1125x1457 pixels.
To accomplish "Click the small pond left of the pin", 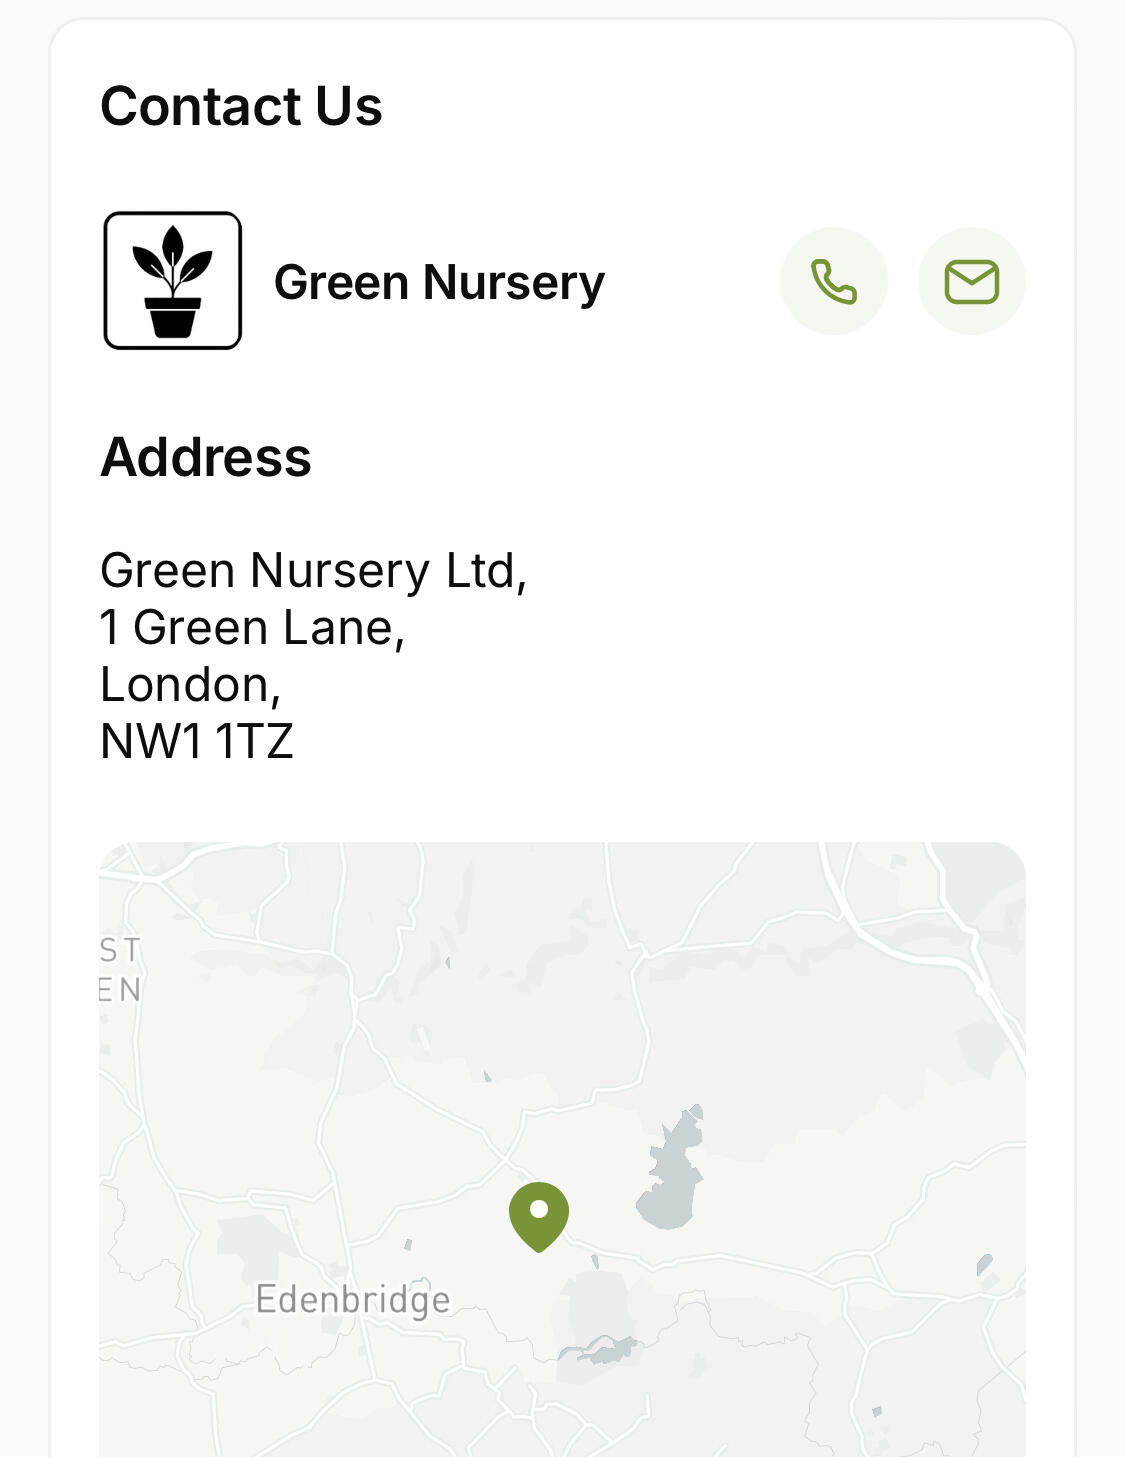I will tap(408, 1245).
